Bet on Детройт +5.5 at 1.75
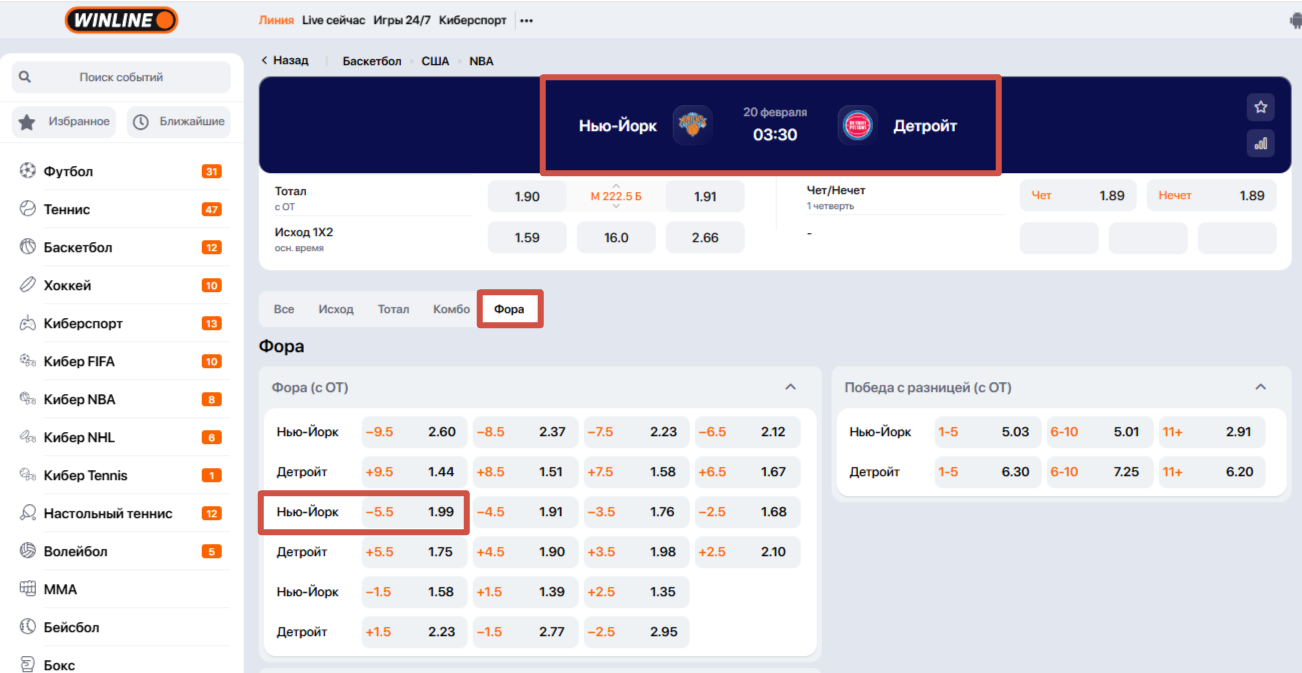The image size is (1302, 673). [x=413, y=552]
